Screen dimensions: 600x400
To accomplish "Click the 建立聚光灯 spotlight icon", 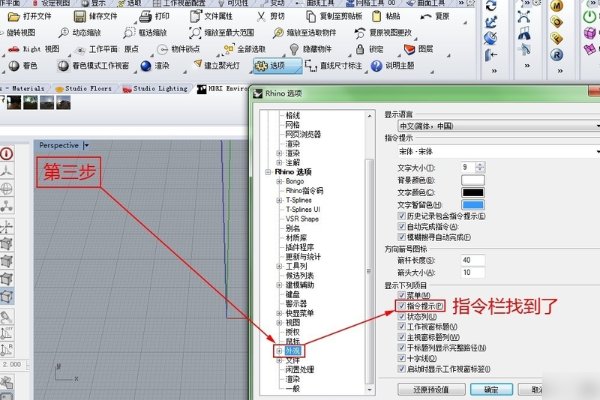I will tap(197, 64).
